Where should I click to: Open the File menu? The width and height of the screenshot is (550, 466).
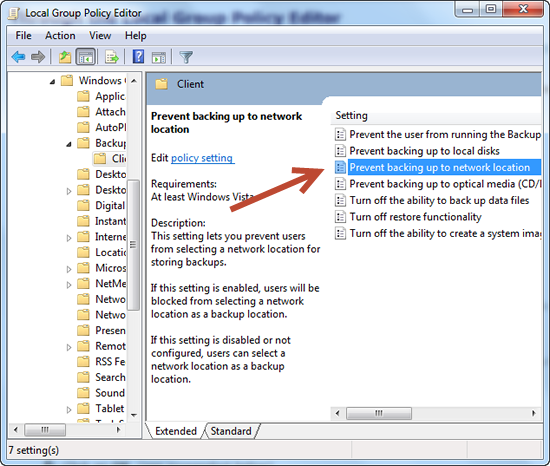[x=24, y=35]
